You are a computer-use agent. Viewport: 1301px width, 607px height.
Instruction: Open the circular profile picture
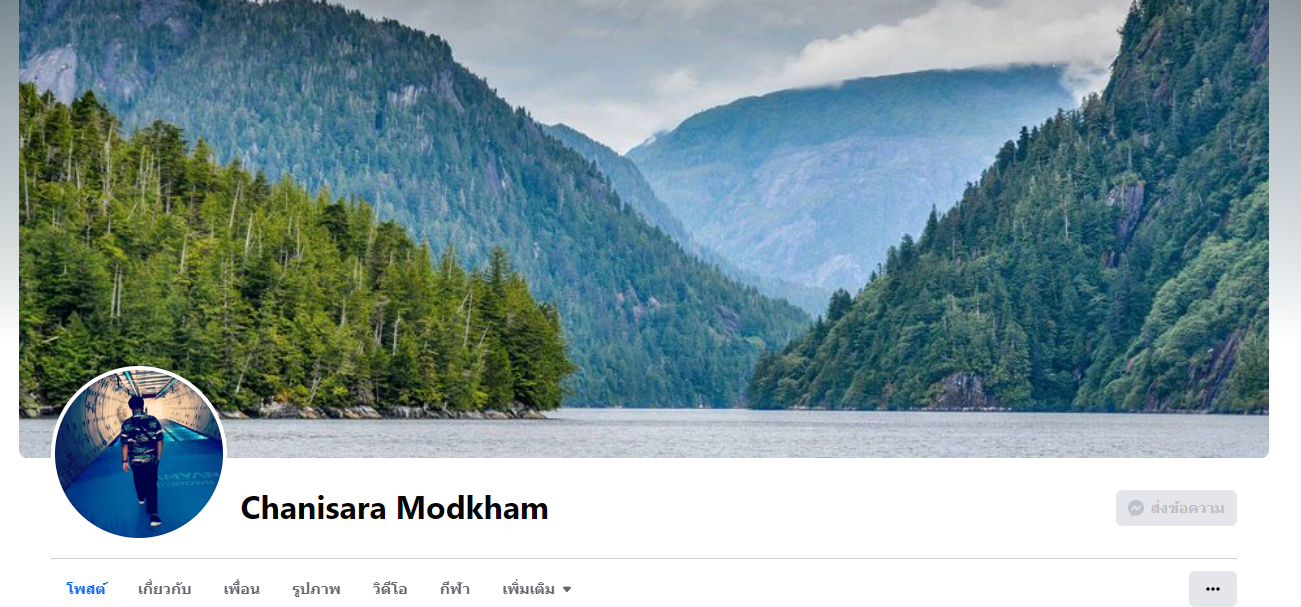pos(139,453)
